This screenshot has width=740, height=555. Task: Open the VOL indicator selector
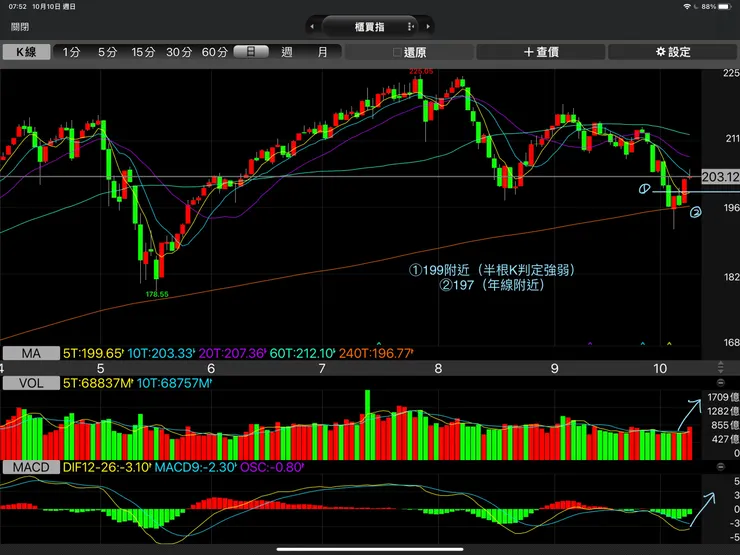pyautogui.click(x=31, y=383)
